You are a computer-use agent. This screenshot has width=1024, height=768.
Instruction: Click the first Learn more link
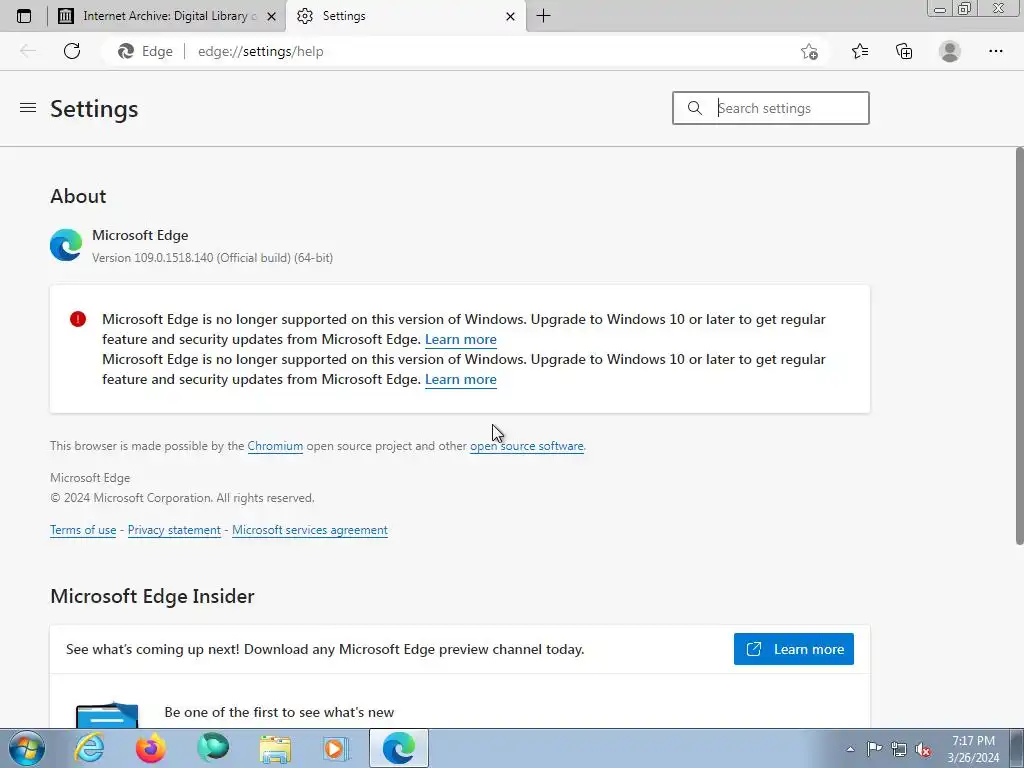tap(460, 339)
